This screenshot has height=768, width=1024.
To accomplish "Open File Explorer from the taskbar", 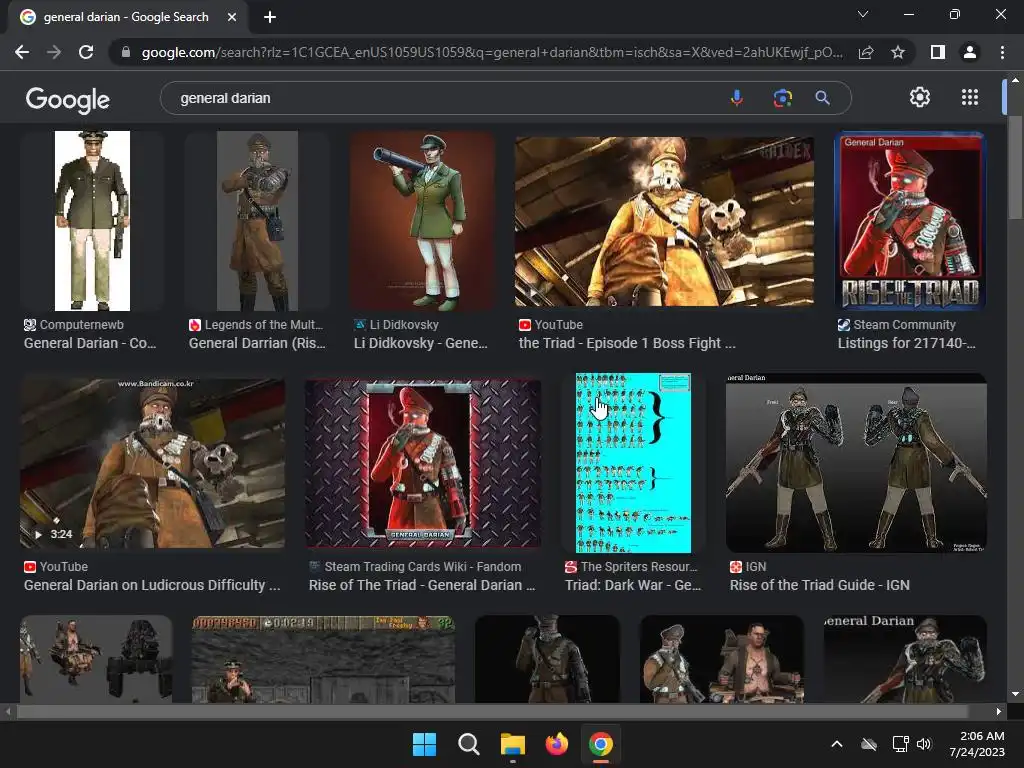I will (513, 744).
